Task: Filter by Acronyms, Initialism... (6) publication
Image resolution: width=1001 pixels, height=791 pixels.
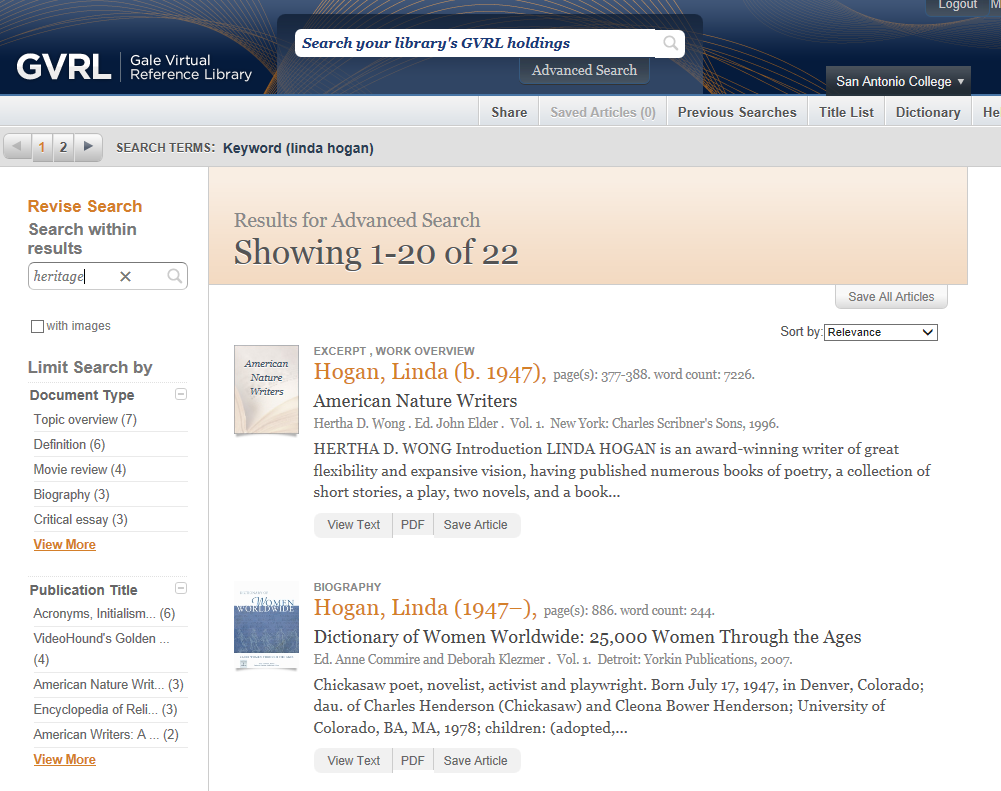Action: click(x=104, y=614)
